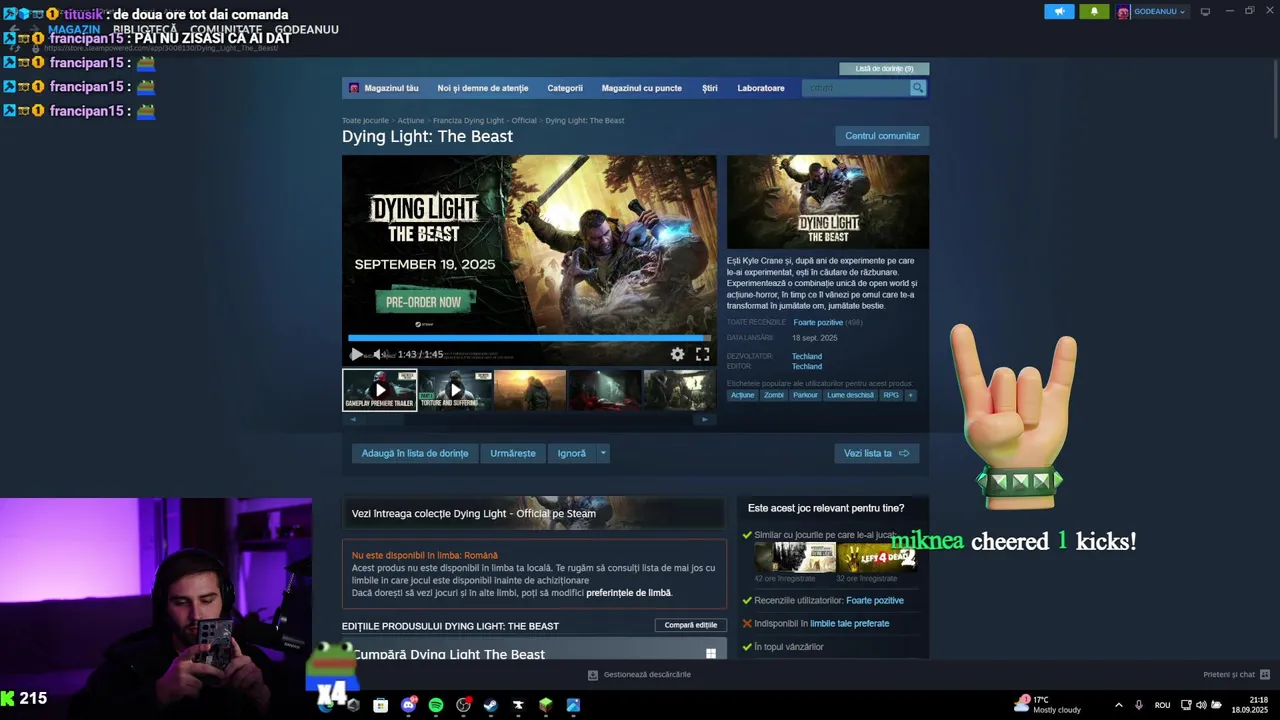This screenshot has width=1280, height=720.
Task: Click the Acțiune tag
Action: click(x=742, y=395)
